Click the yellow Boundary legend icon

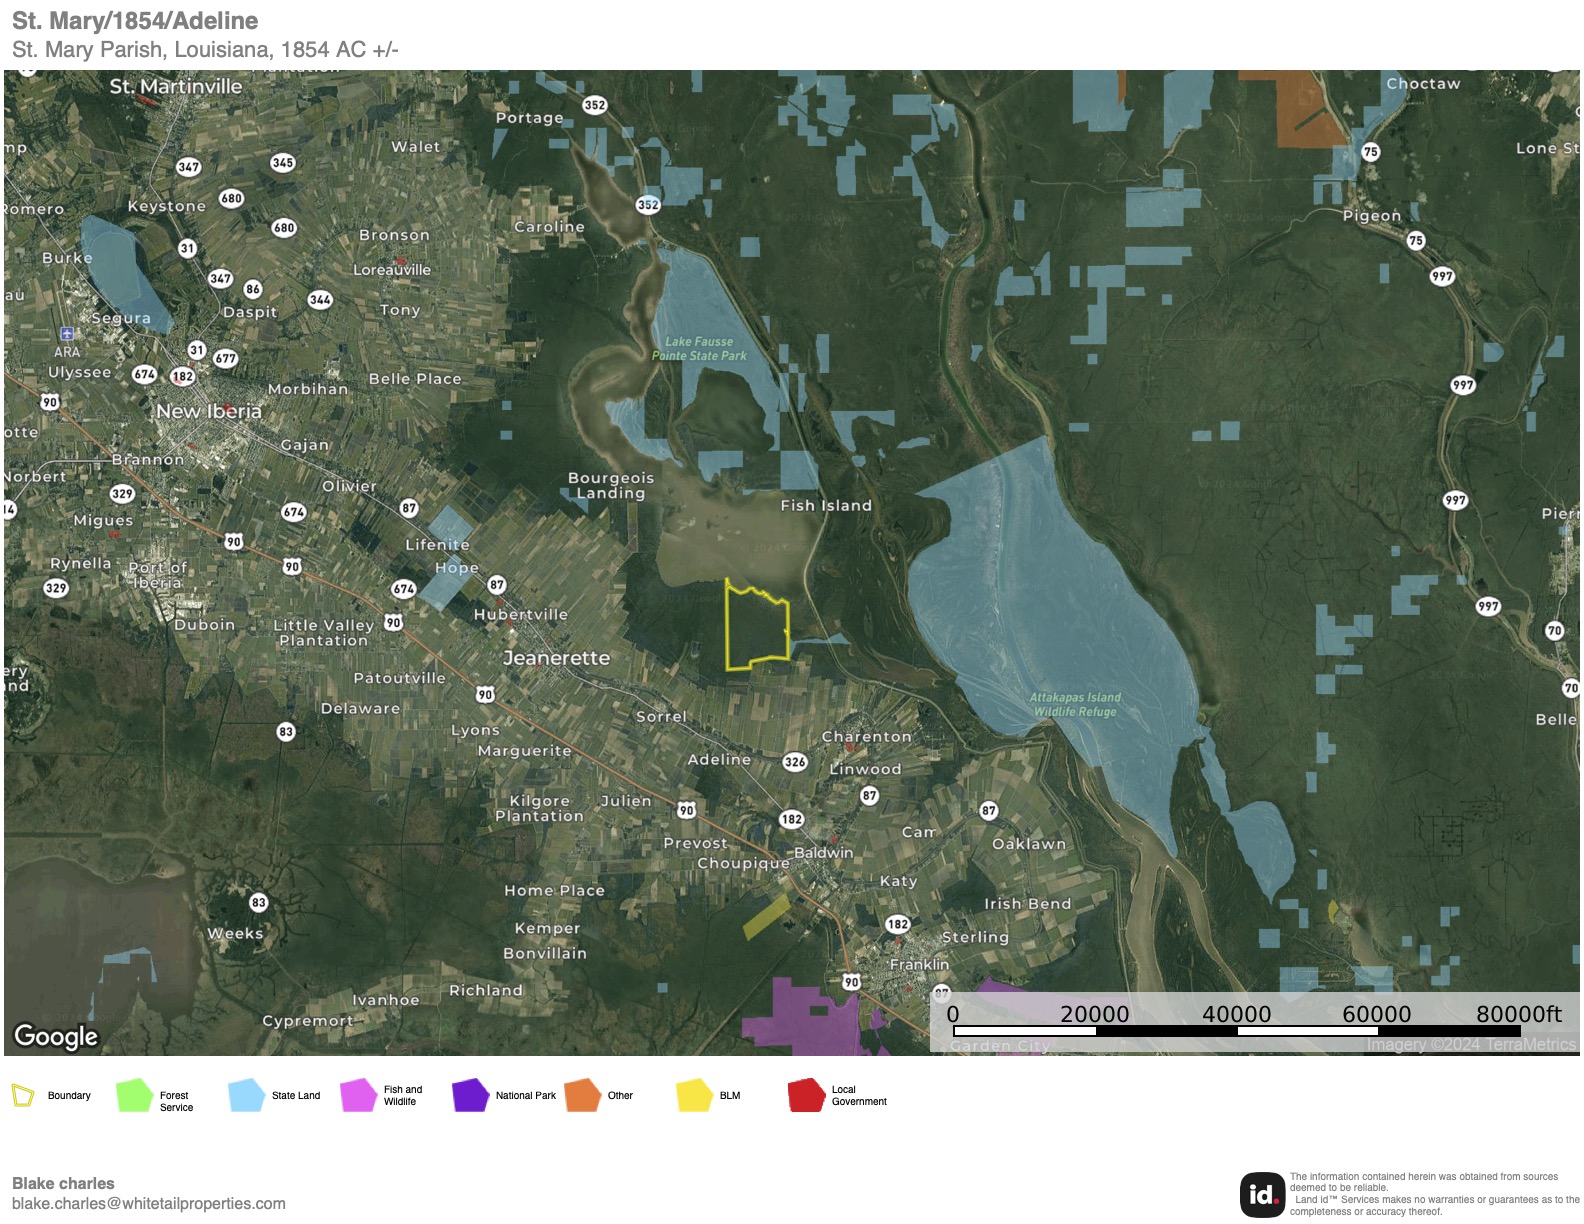[x=22, y=1095]
